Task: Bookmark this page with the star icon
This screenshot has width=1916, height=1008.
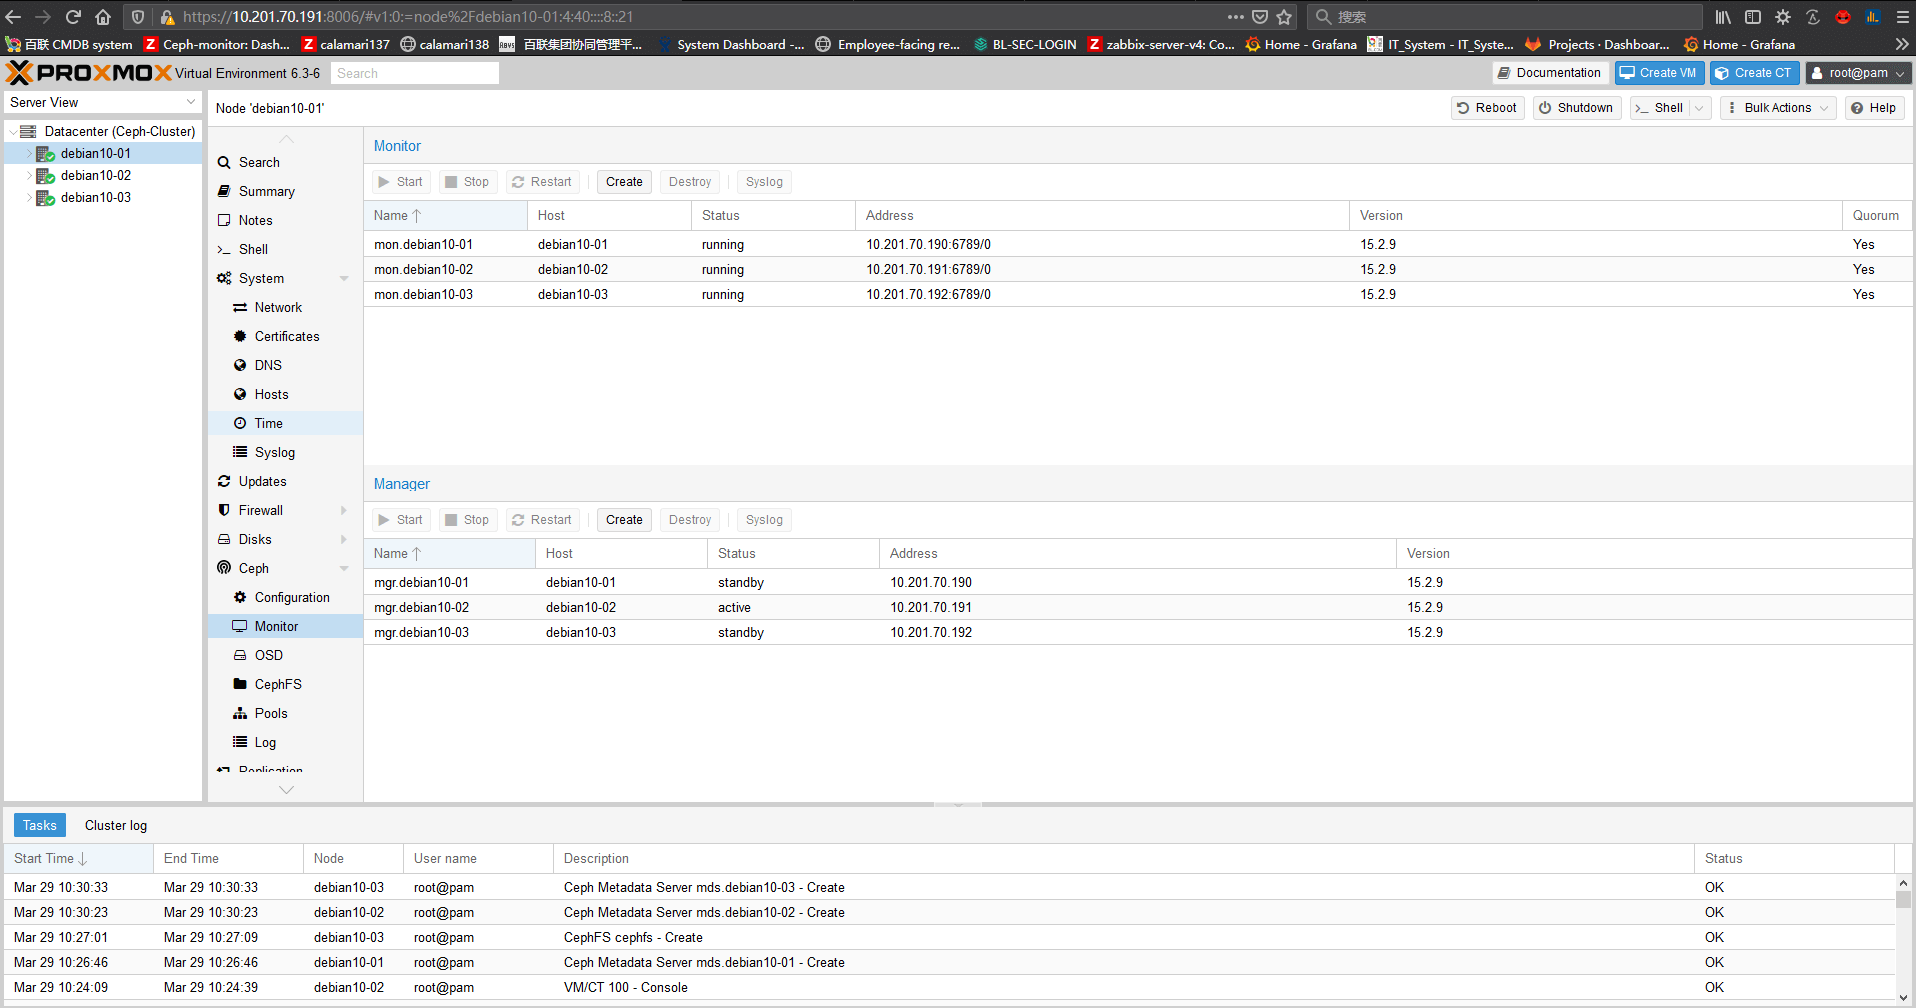Action: (1285, 17)
